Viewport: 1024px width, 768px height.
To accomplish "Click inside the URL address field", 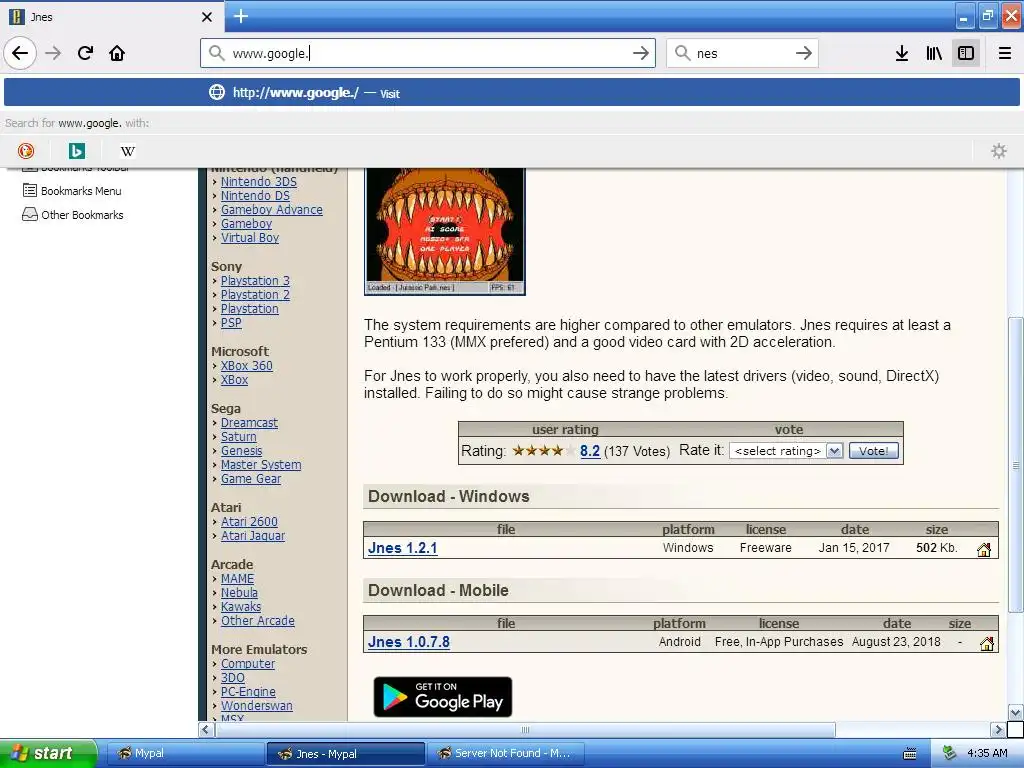I will [428, 53].
